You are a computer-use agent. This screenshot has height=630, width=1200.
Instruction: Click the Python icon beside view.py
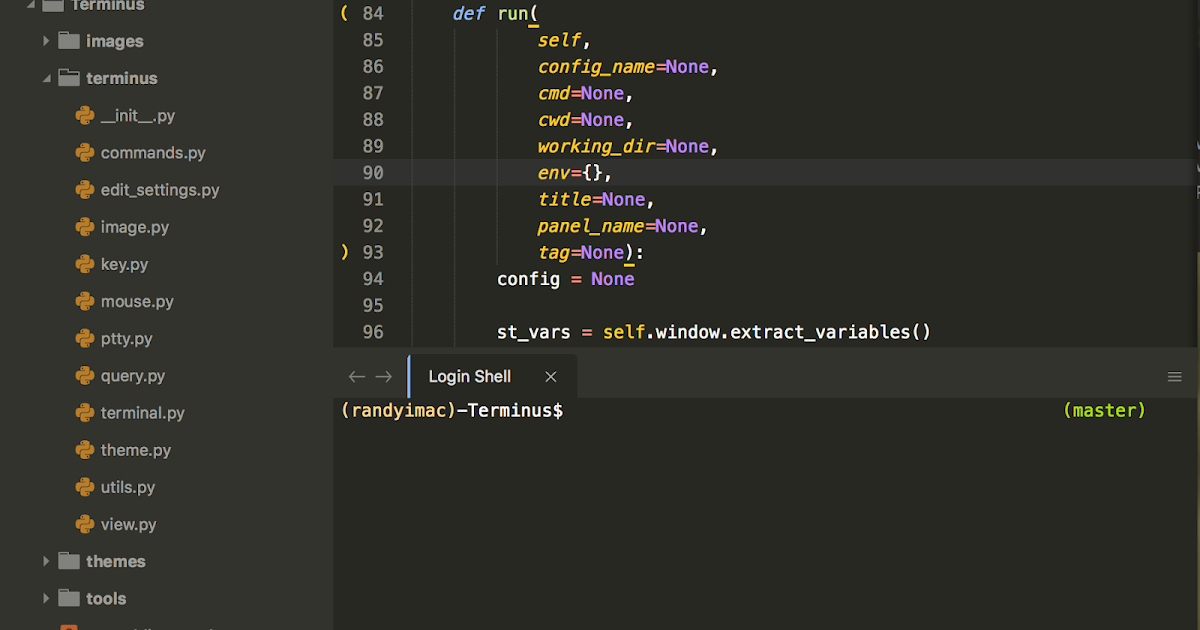(x=85, y=524)
